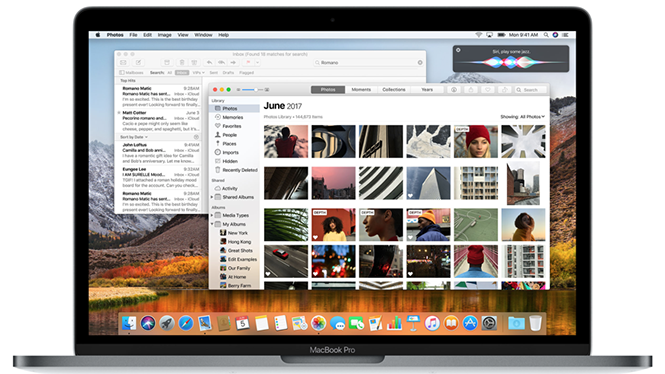Click the Photos Search field
This screenshot has height=374, width=665.
530,90
